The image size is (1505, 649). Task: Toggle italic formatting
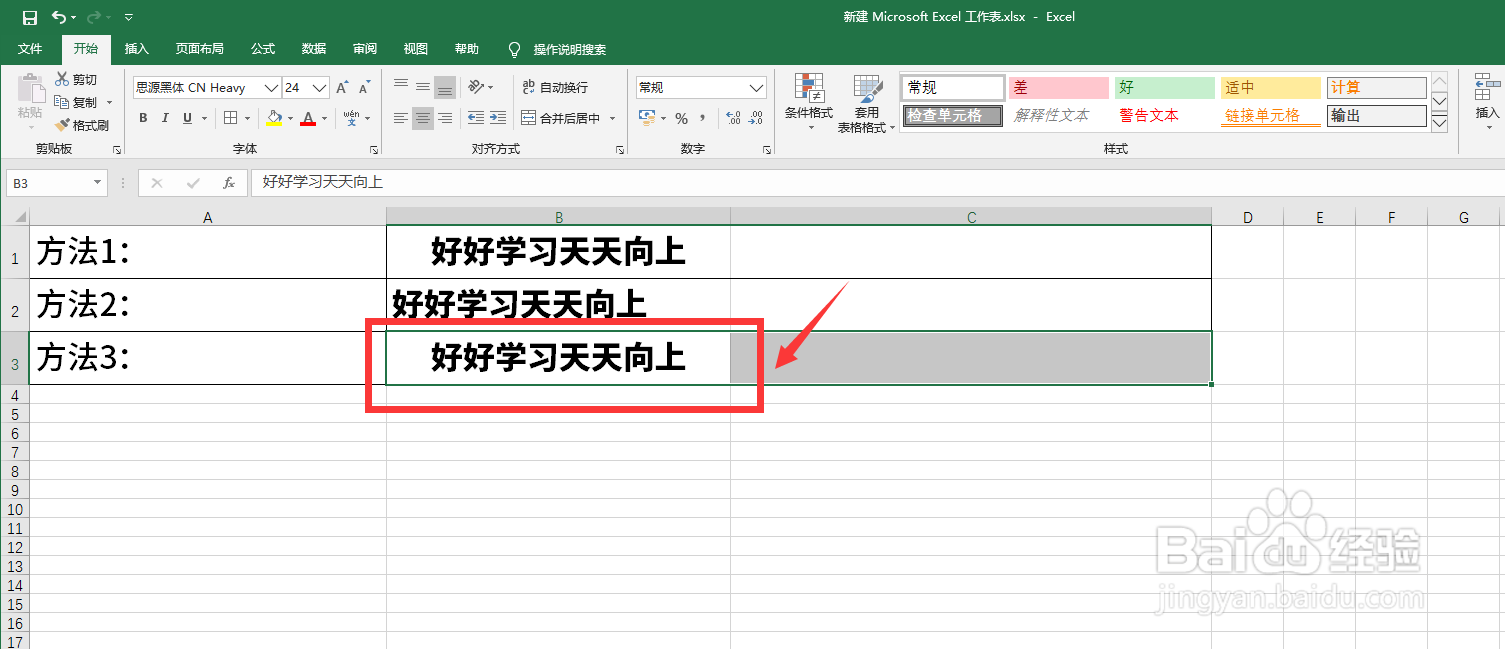coord(166,118)
